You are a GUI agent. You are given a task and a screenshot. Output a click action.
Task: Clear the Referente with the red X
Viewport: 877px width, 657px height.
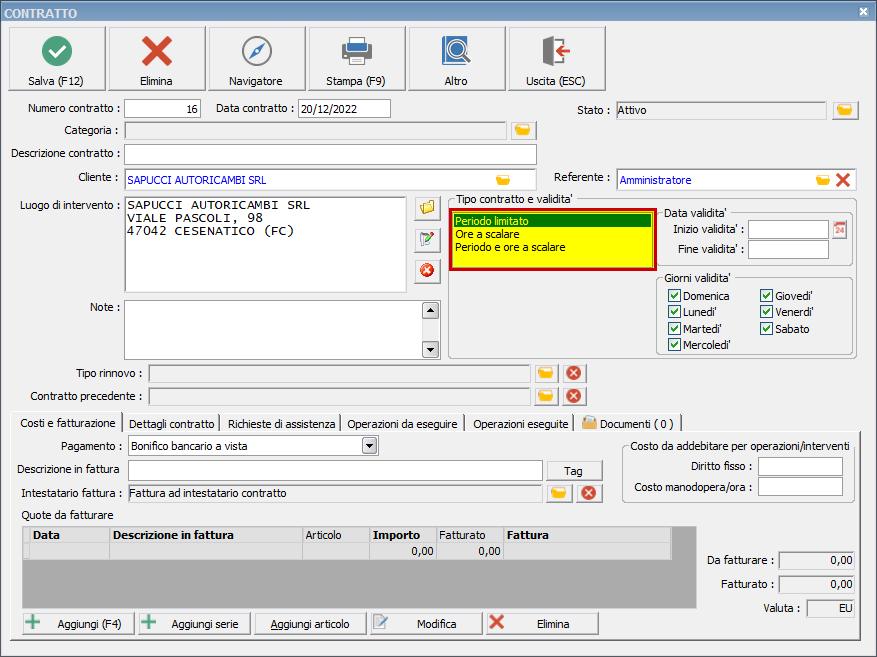pos(843,180)
